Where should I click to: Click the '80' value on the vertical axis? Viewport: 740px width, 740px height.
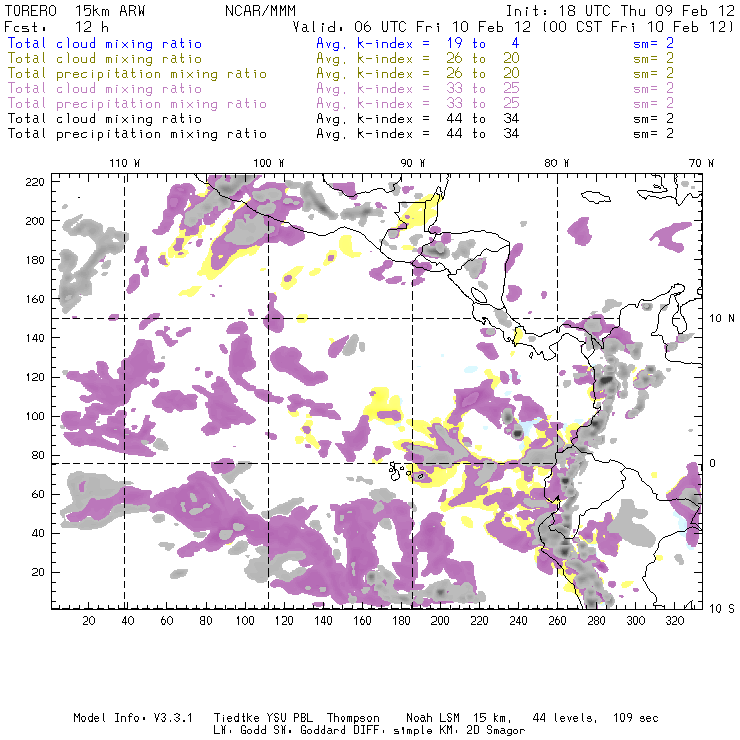(x=39, y=455)
